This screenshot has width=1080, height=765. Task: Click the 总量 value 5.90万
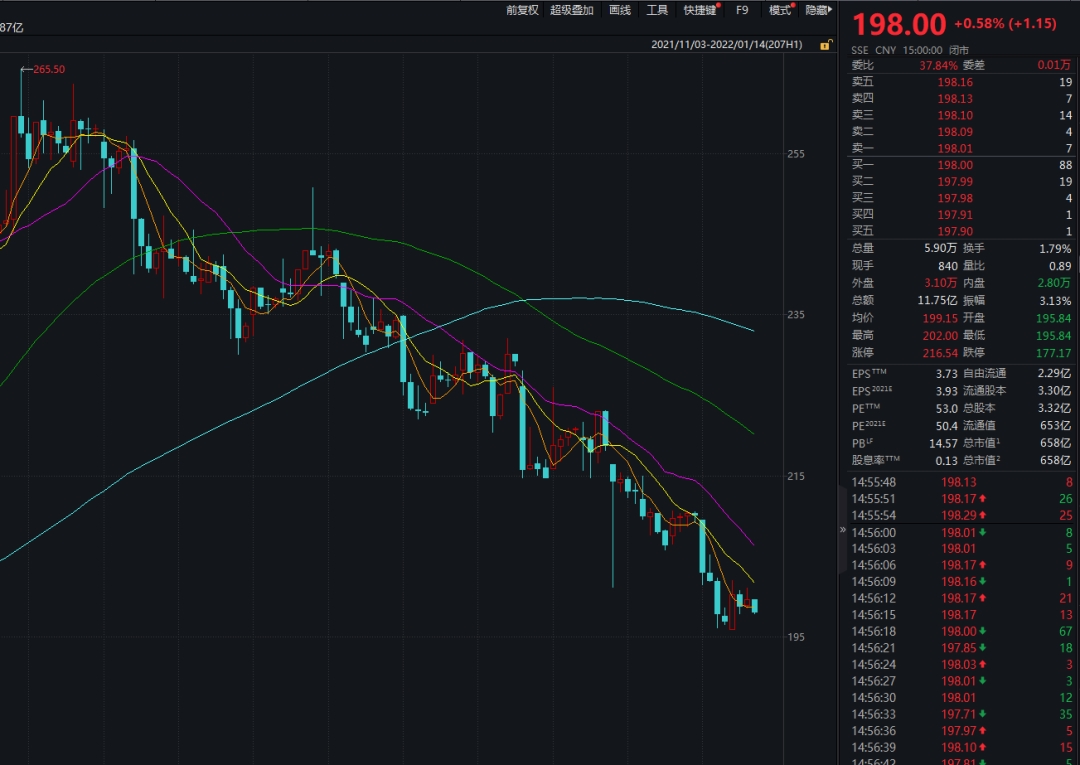pyautogui.click(x=940, y=248)
